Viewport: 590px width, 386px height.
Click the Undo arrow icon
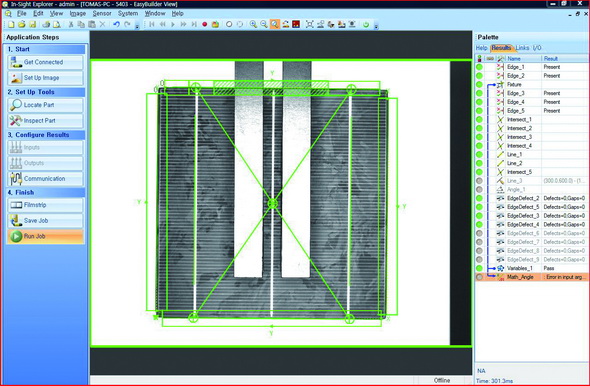(x=116, y=24)
